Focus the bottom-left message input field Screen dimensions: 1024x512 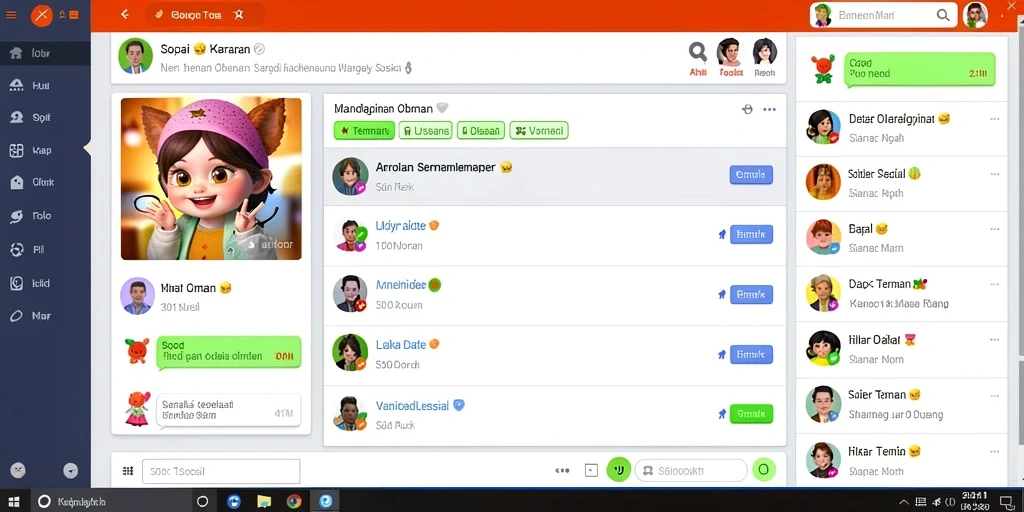point(221,471)
